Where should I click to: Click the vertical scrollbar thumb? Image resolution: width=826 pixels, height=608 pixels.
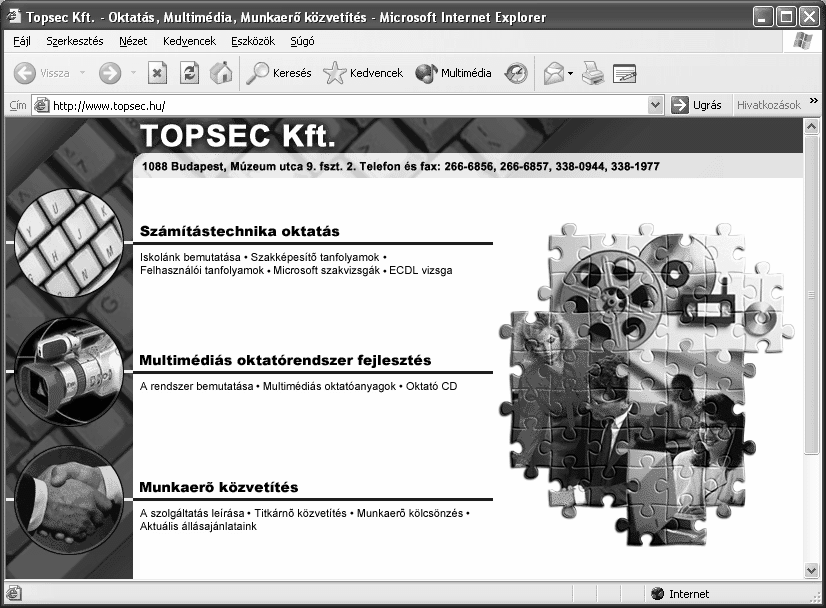[811, 295]
